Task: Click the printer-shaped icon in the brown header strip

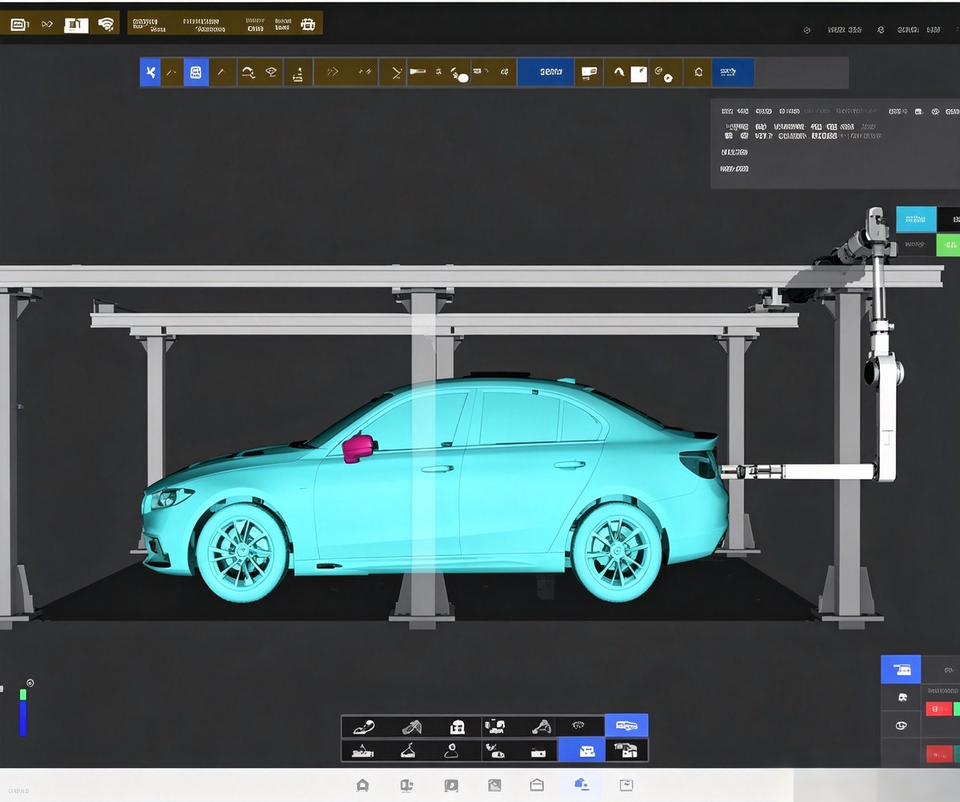Action: [x=308, y=24]
